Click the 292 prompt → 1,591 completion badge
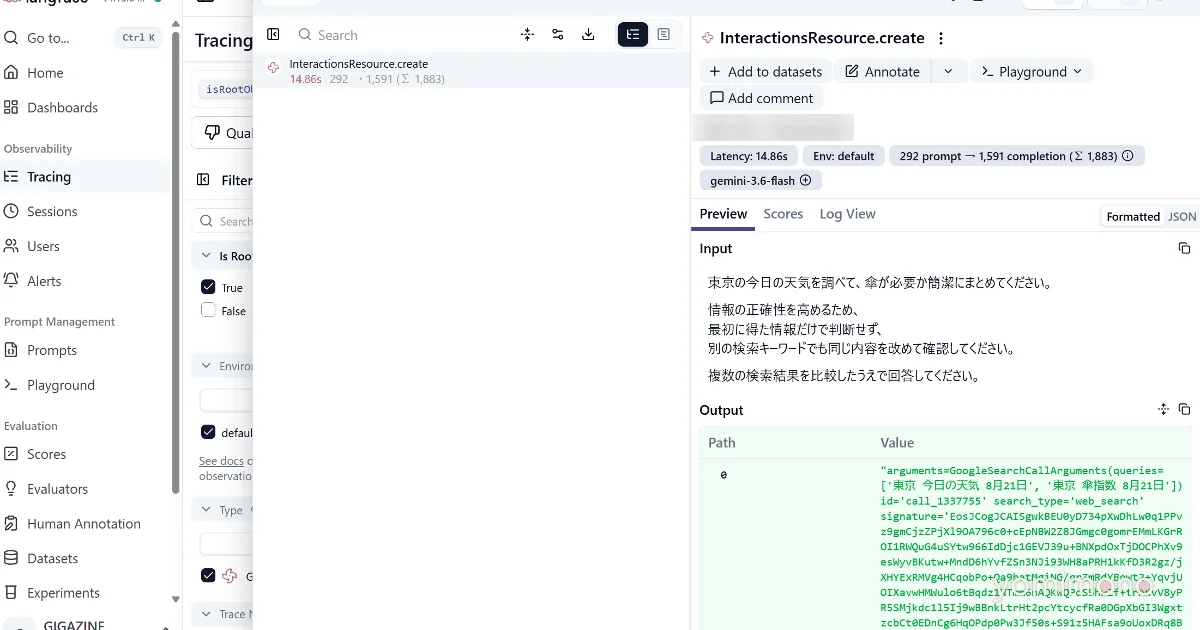This screenshot has height=630, width=1200. (x=1016, y=156)
